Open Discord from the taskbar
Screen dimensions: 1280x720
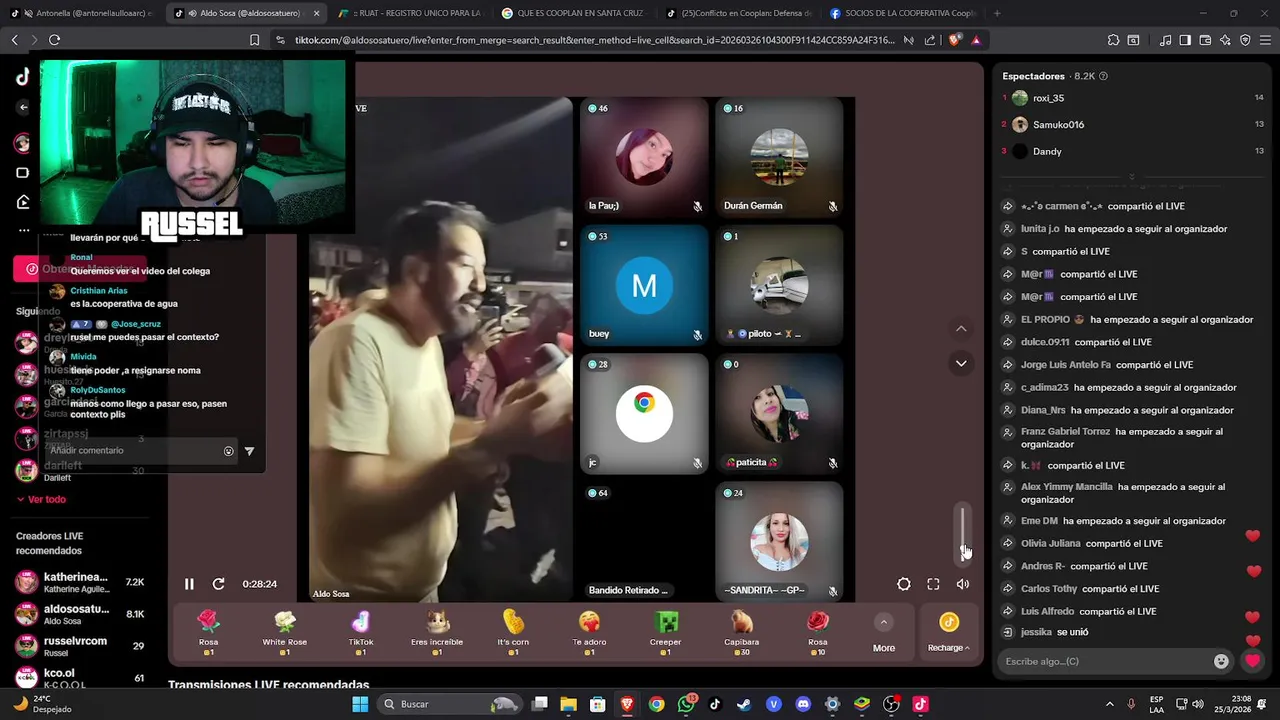click(x=803, y=704)
